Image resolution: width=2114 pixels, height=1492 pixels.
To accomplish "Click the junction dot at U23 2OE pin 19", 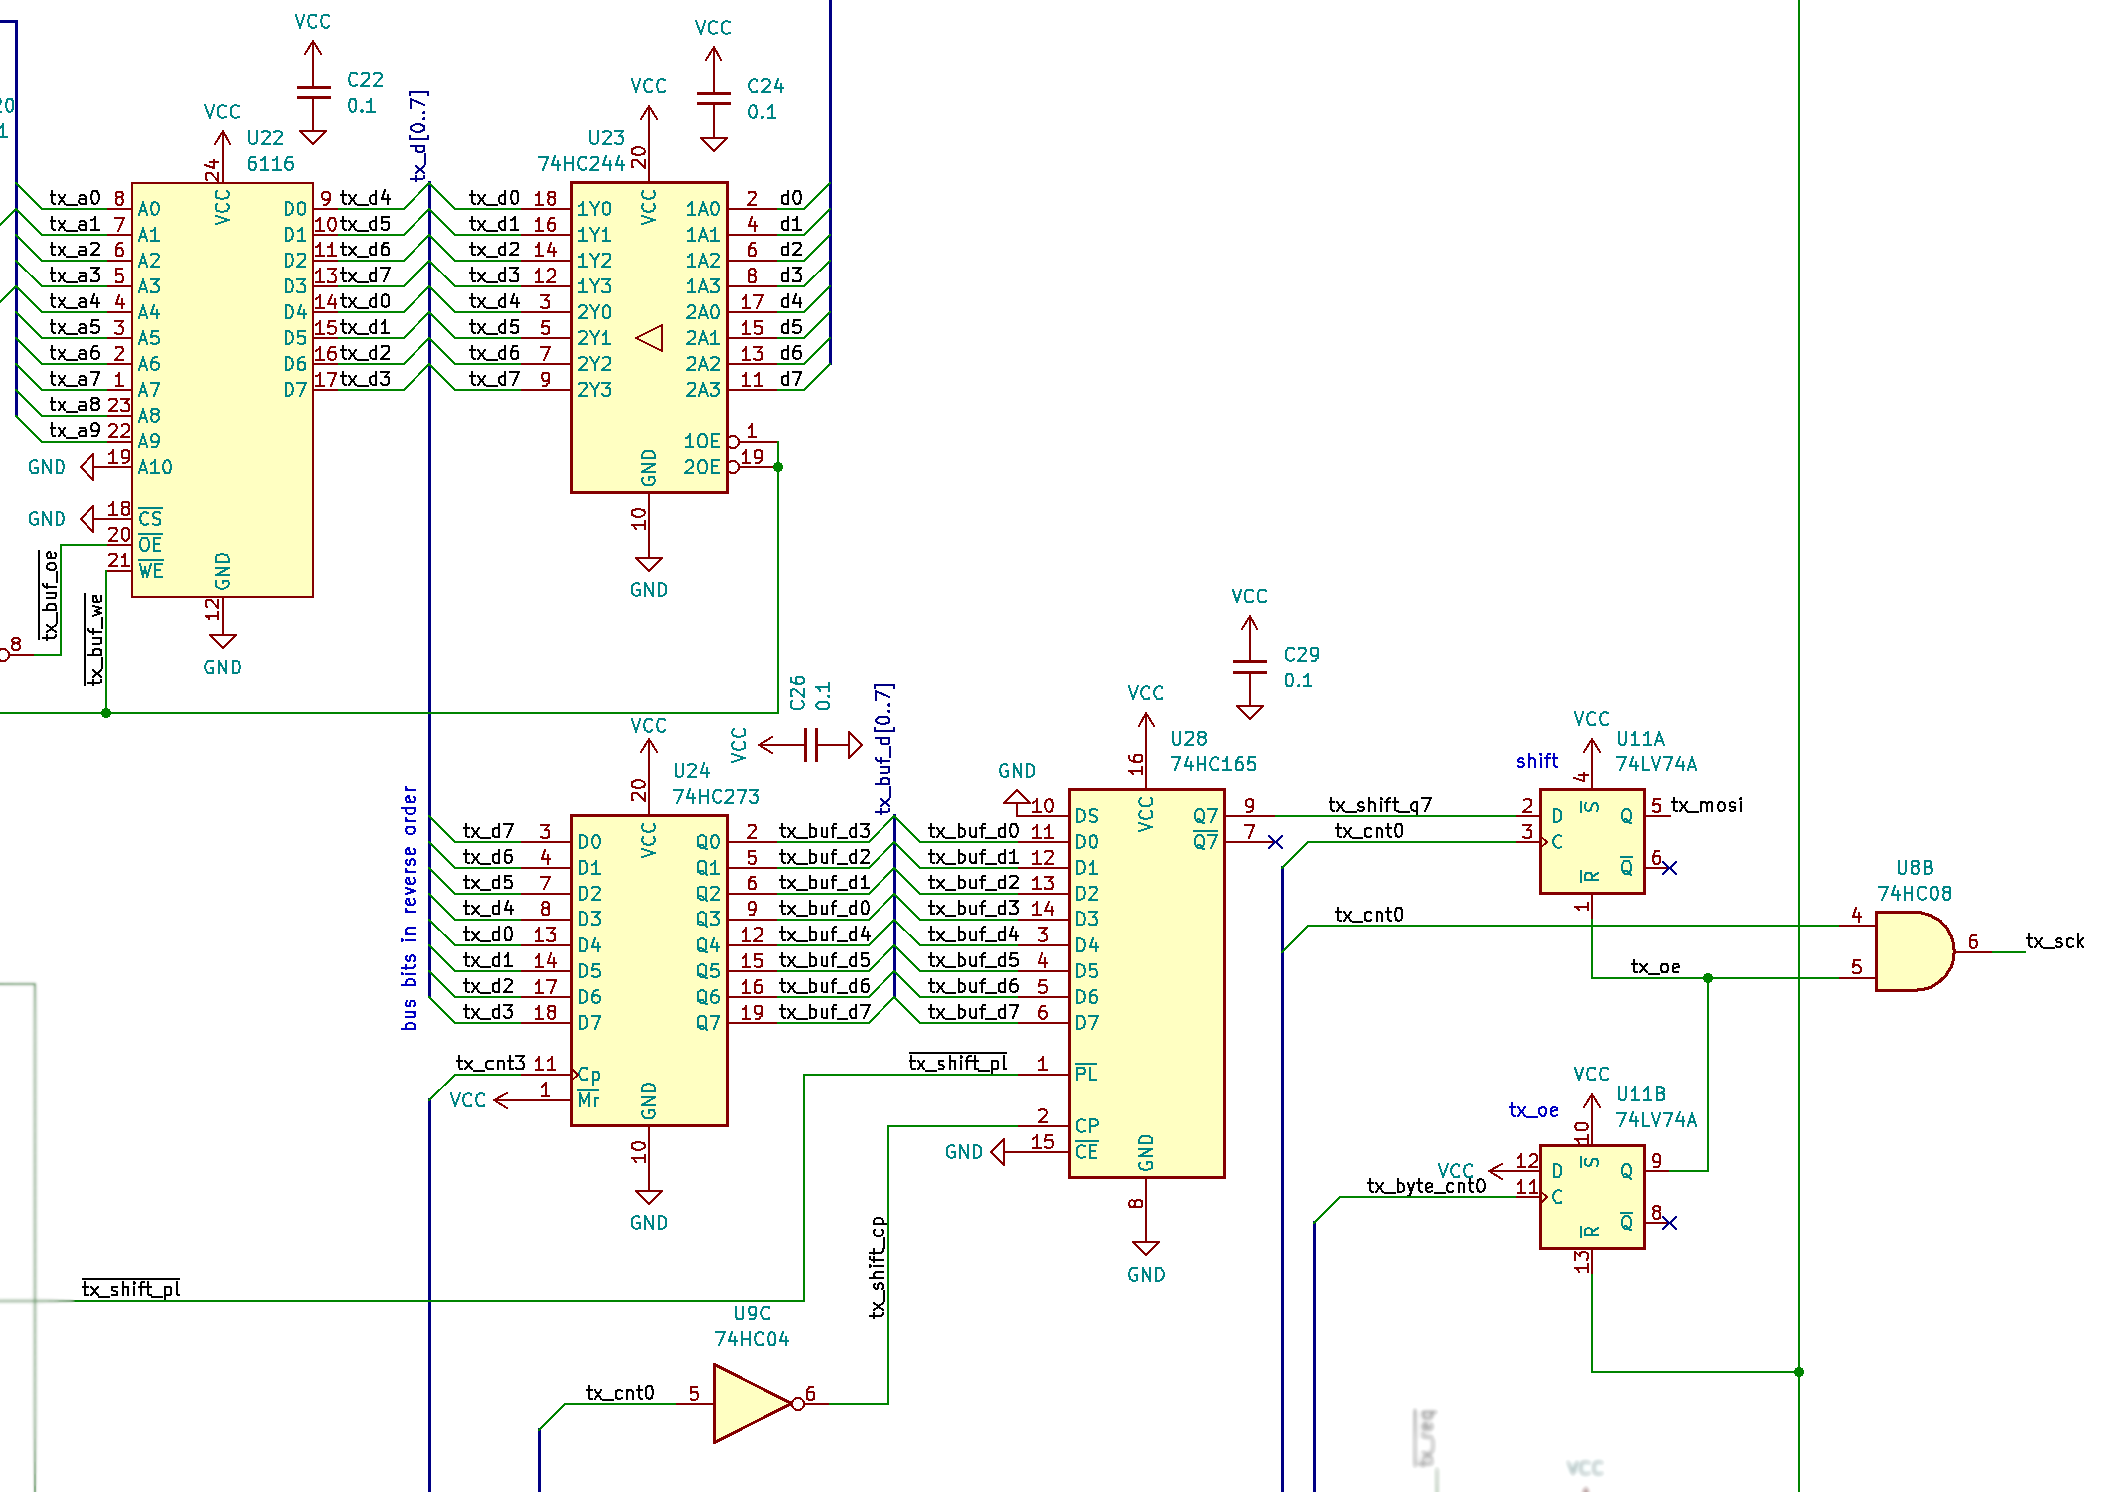I will (x=778, y=467).
